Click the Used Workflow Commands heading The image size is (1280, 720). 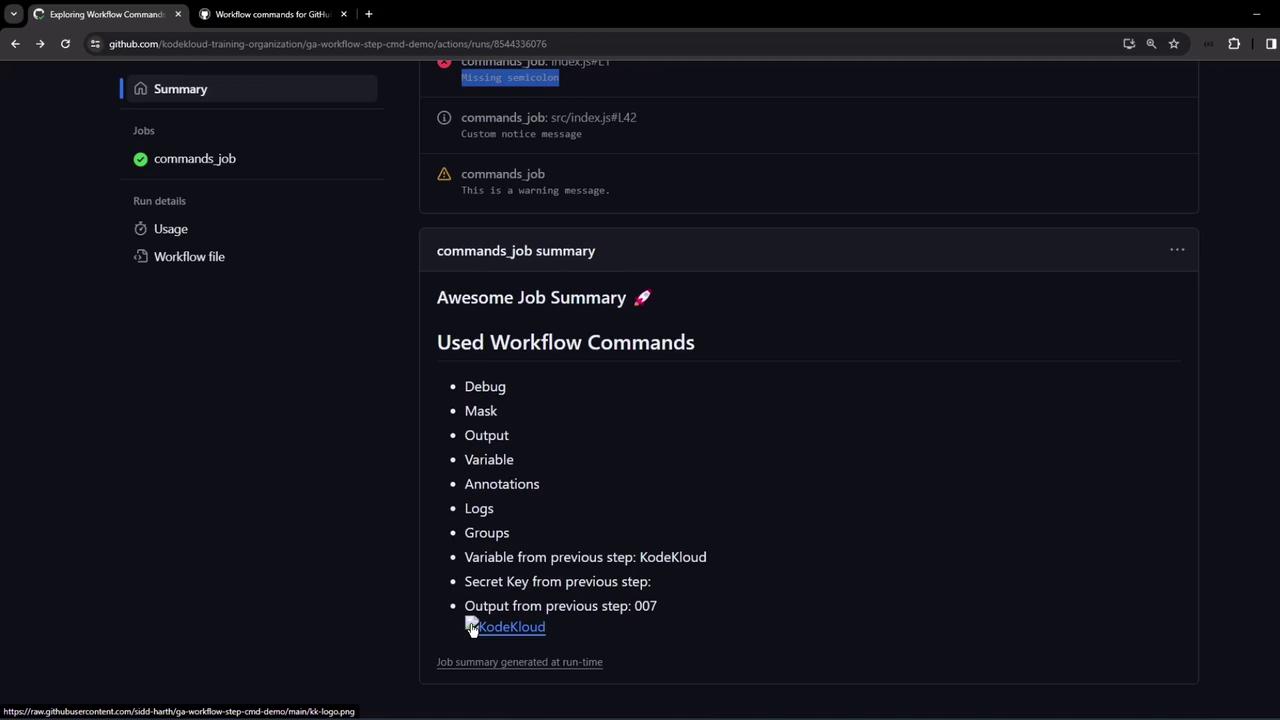click(x=566, y=342)
